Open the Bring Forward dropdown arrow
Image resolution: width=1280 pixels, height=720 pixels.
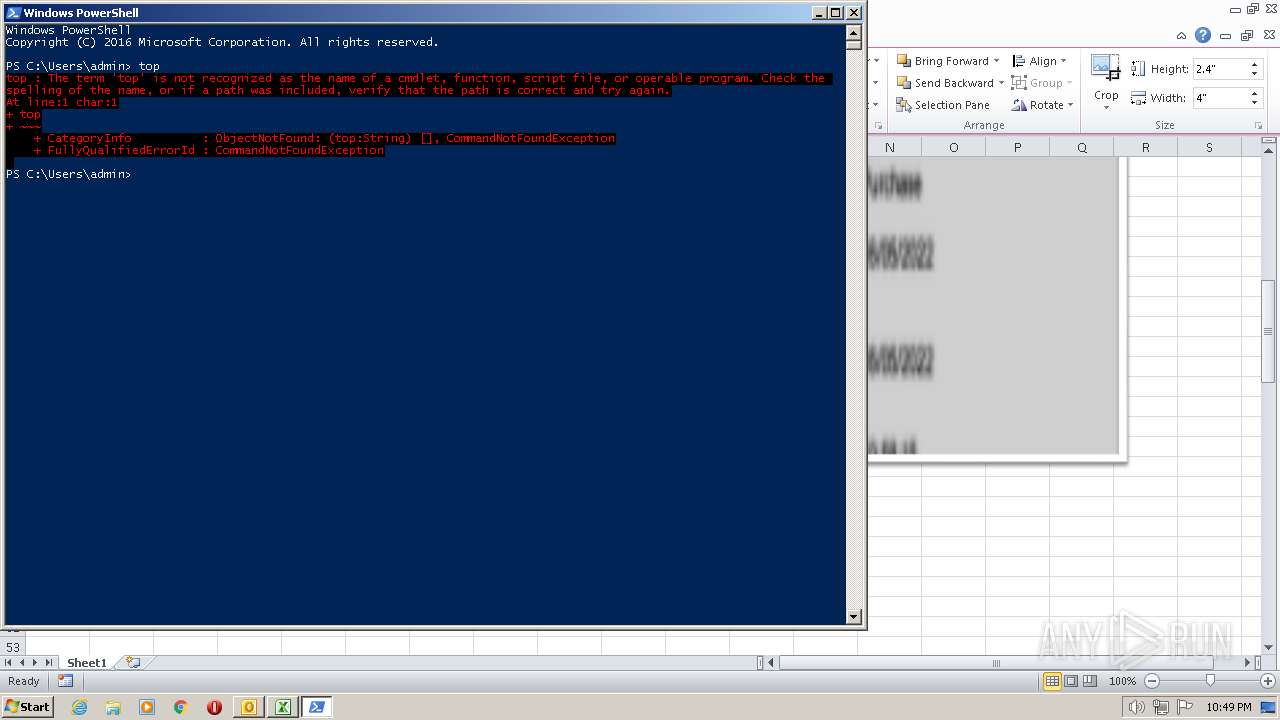pos(997,61)
